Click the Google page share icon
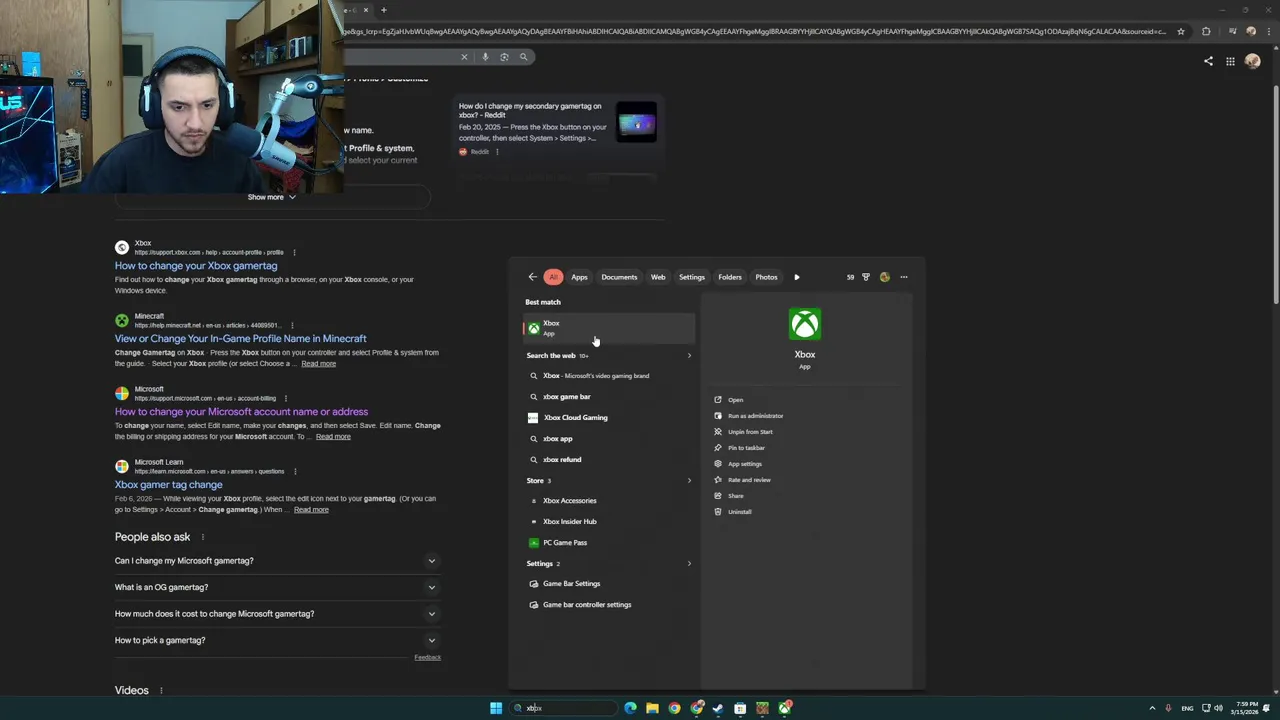This screenshot has width=1280, height=720. pos(1208,61)
